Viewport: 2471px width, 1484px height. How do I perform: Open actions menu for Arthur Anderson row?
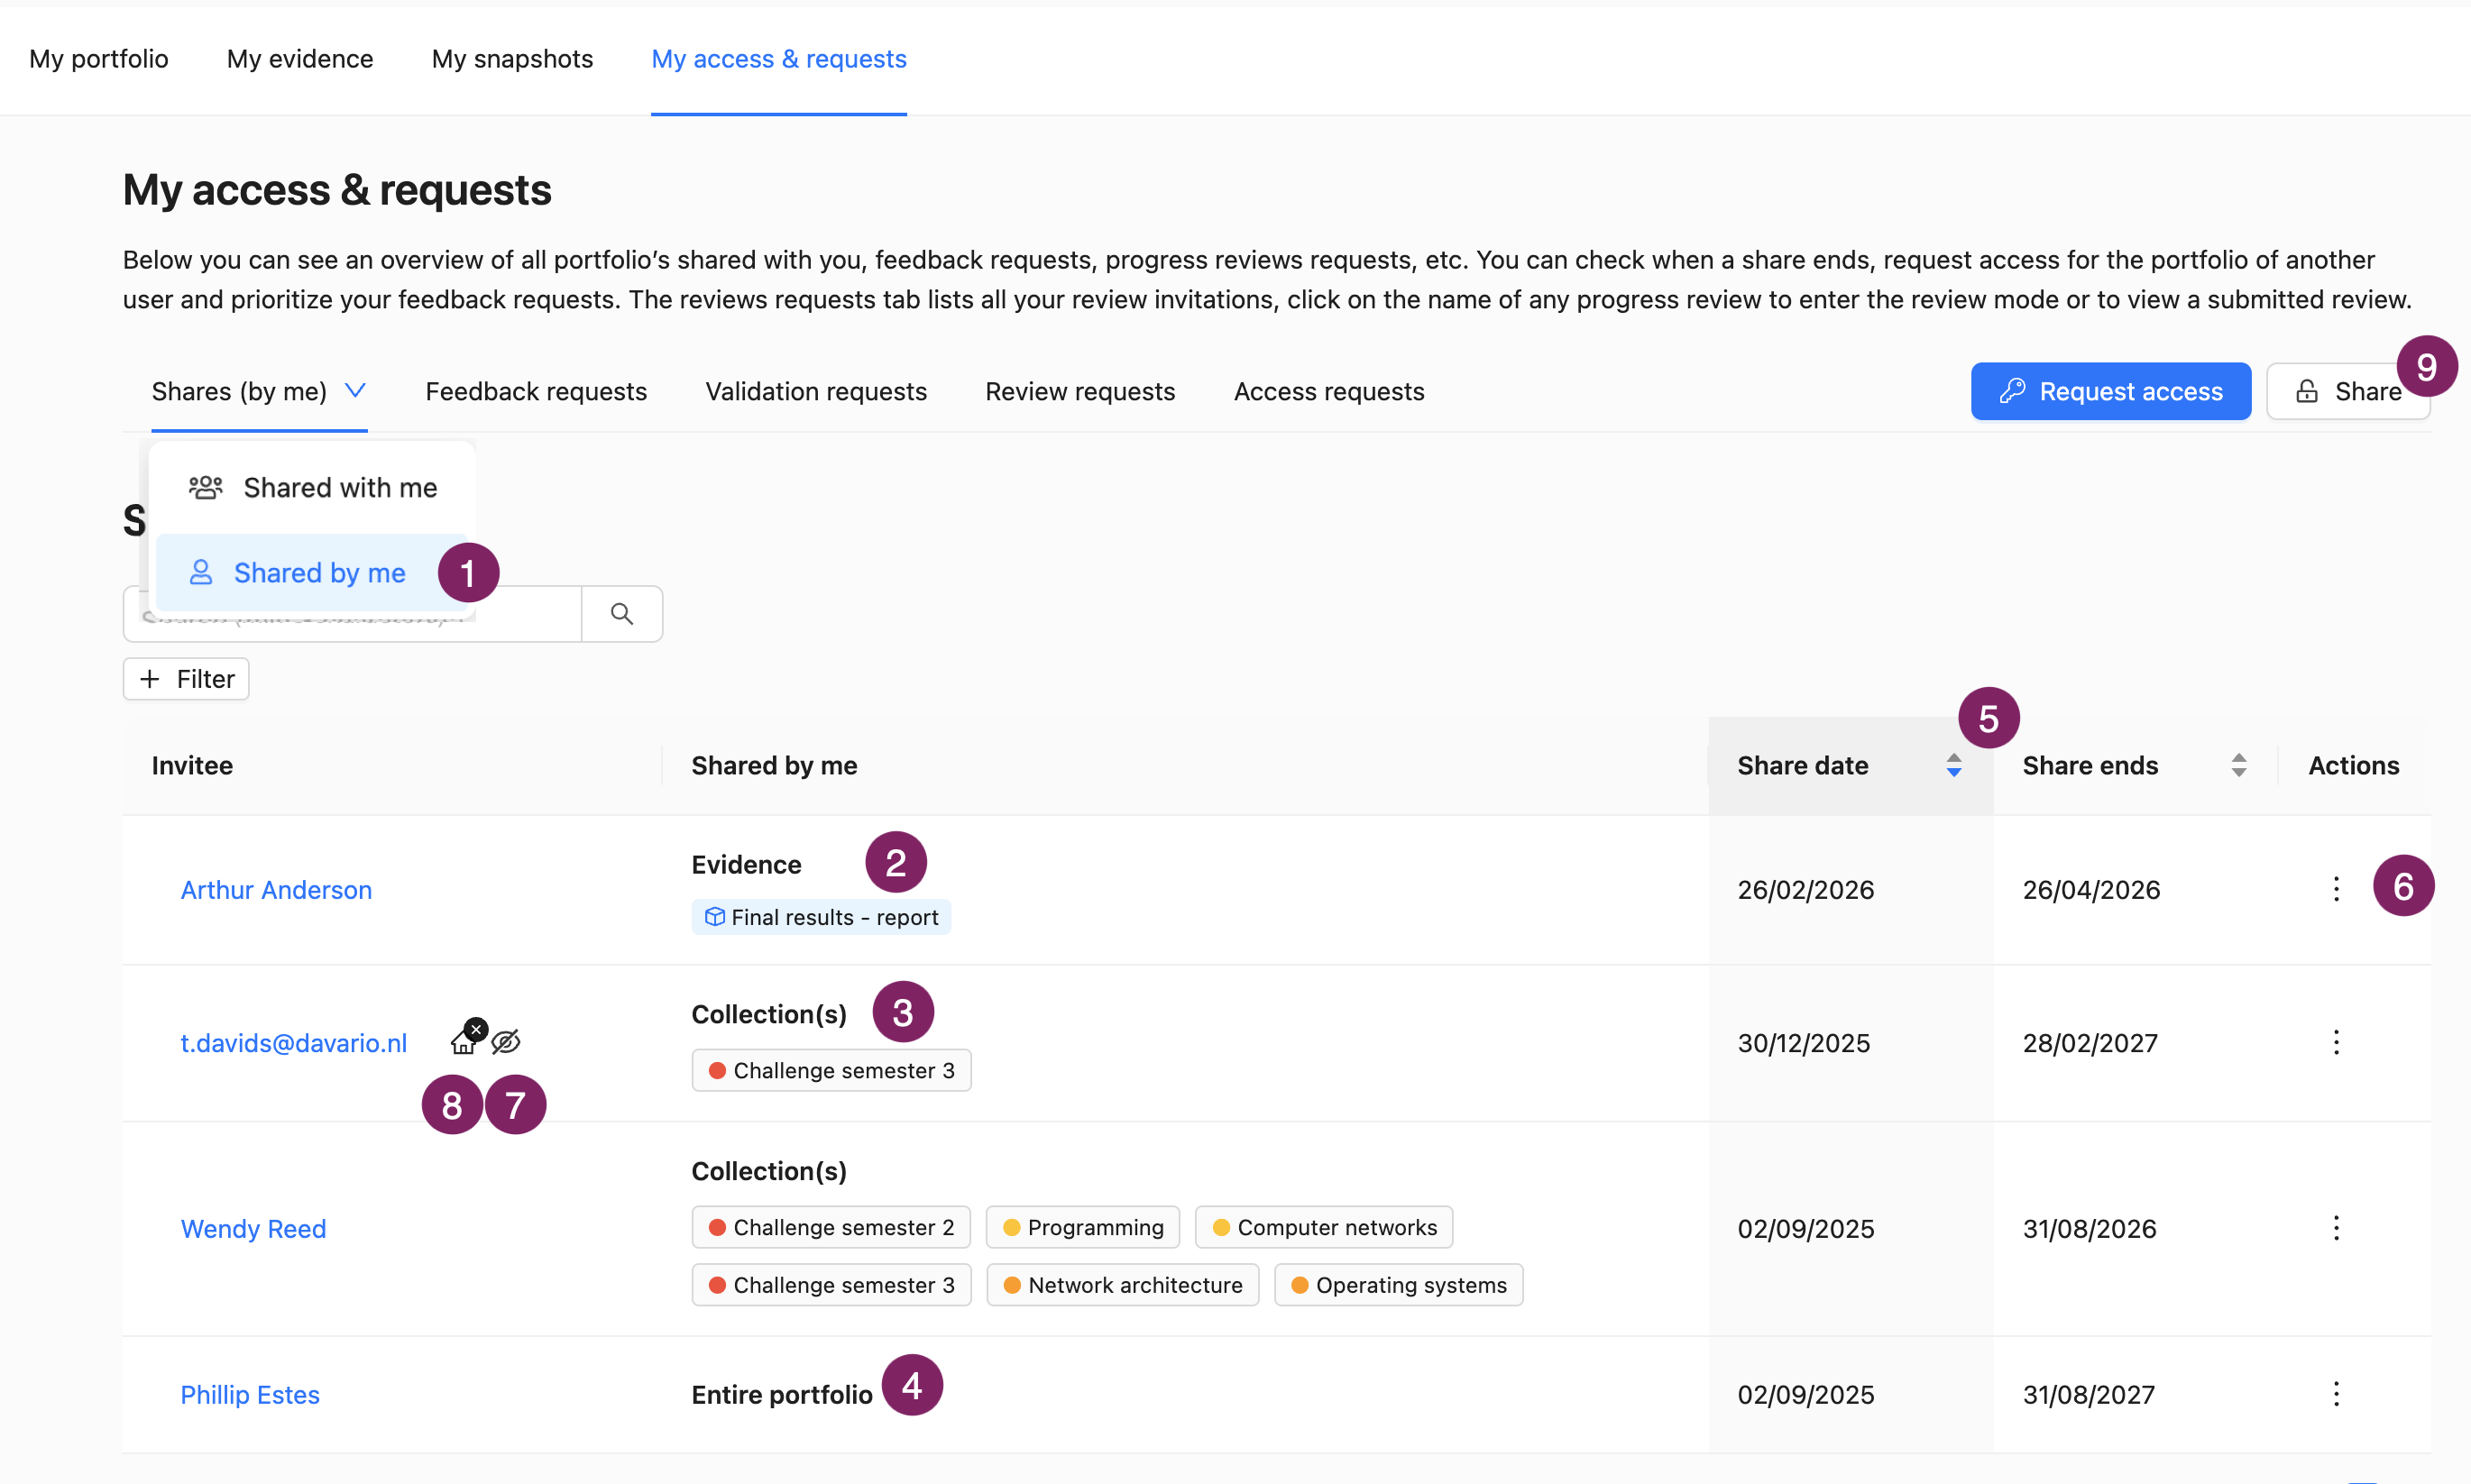(x=2336, y=889)
